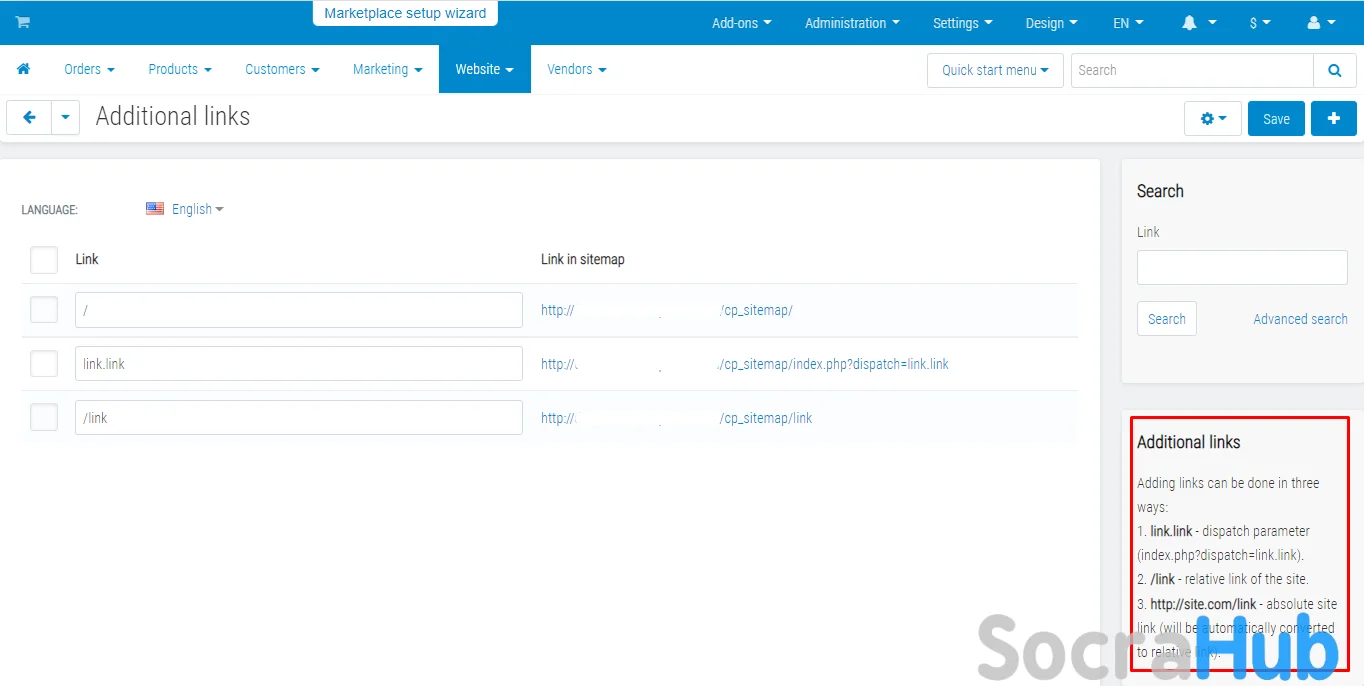Select the checkbox for the /link row
1364x686 pixels.
(44, 418)
